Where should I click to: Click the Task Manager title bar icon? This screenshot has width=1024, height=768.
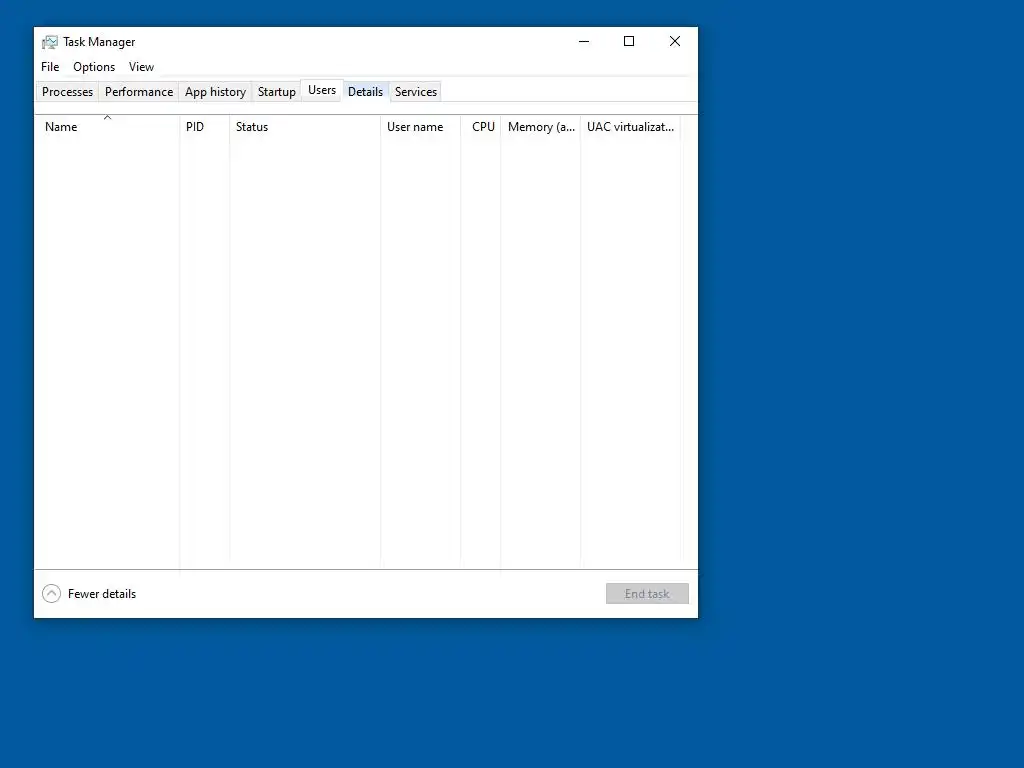point(50,42)
